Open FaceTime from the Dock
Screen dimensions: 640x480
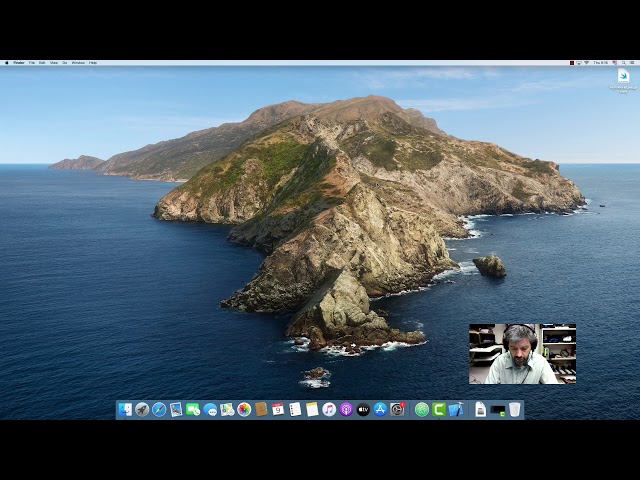[x=193, y=409]
